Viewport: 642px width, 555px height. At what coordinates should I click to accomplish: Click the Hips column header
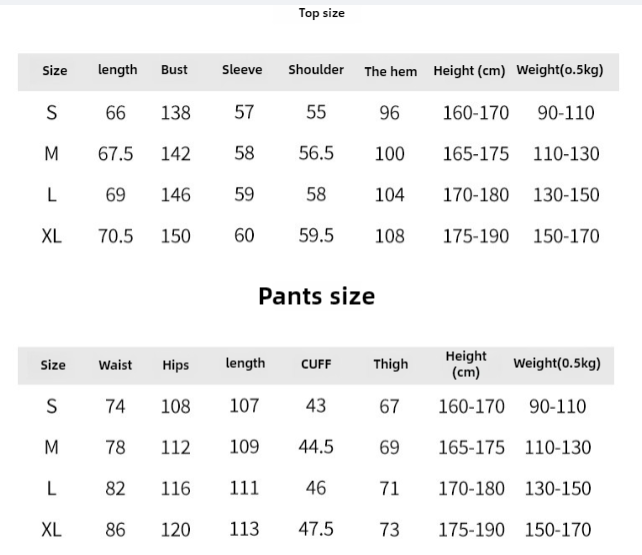[175, 365]
